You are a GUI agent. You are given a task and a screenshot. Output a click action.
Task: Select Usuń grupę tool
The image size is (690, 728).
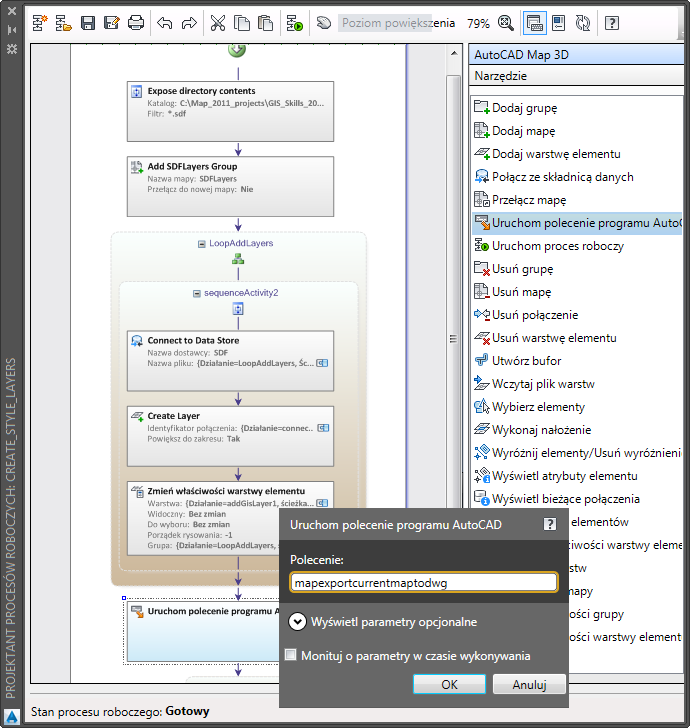point(578,269)
